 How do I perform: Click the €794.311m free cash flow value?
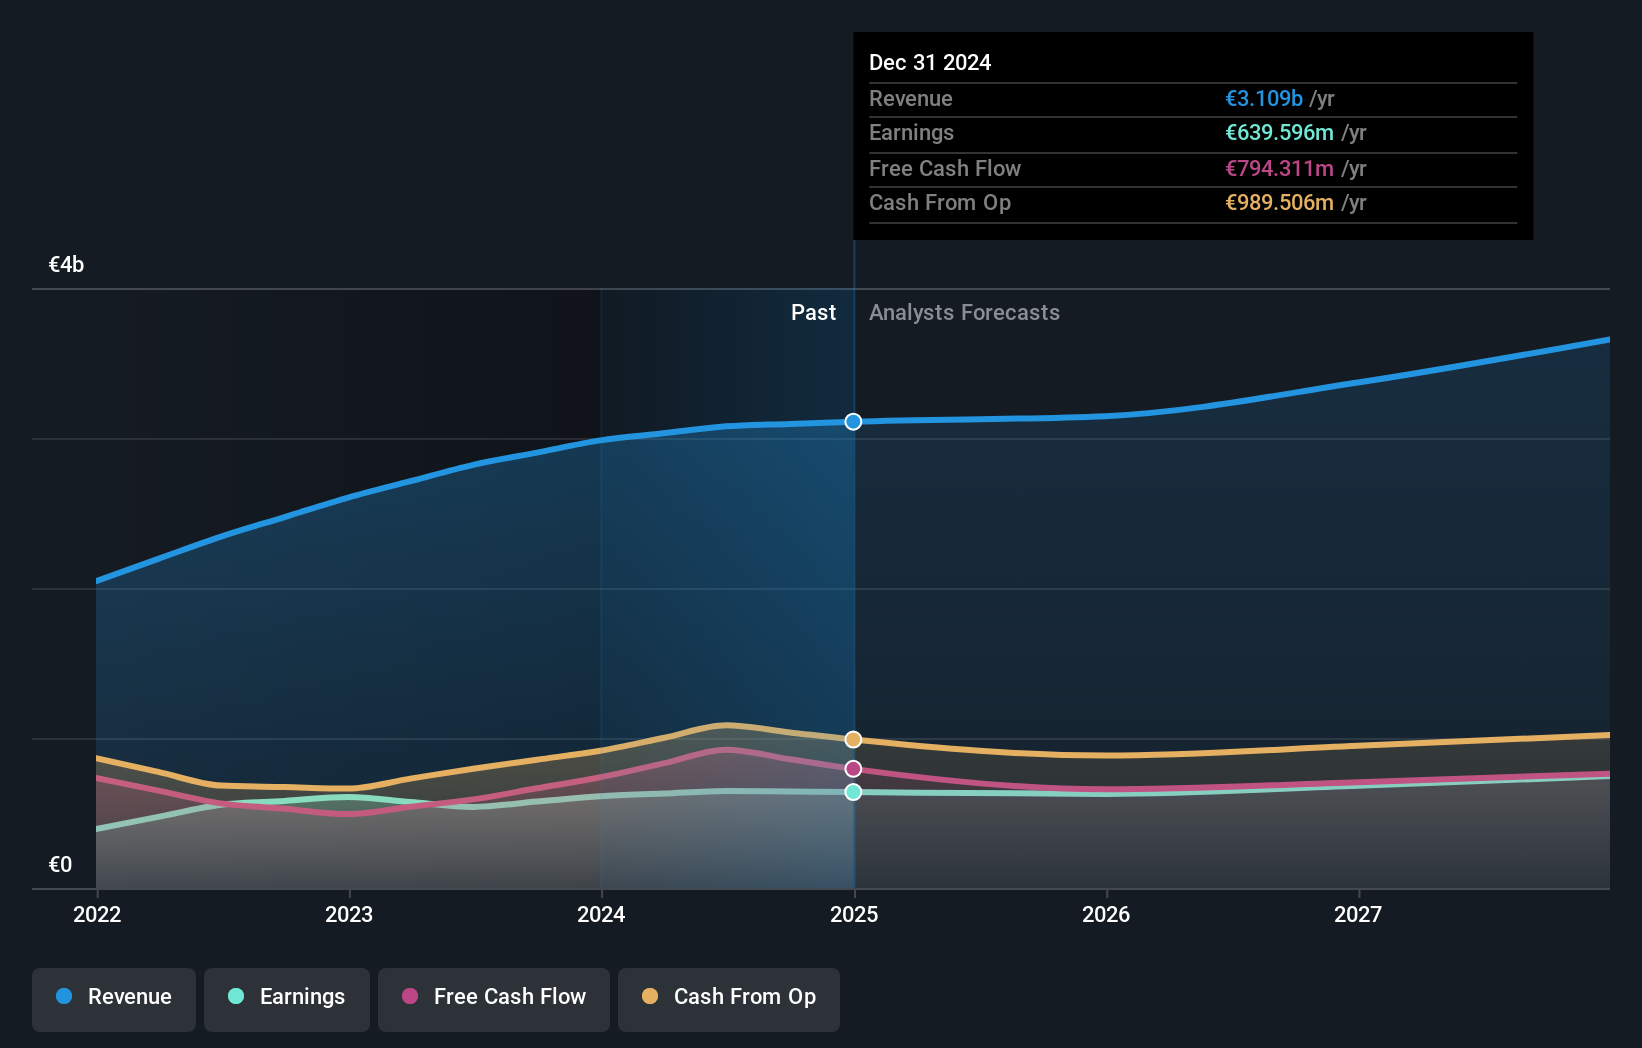point(1280,169)
